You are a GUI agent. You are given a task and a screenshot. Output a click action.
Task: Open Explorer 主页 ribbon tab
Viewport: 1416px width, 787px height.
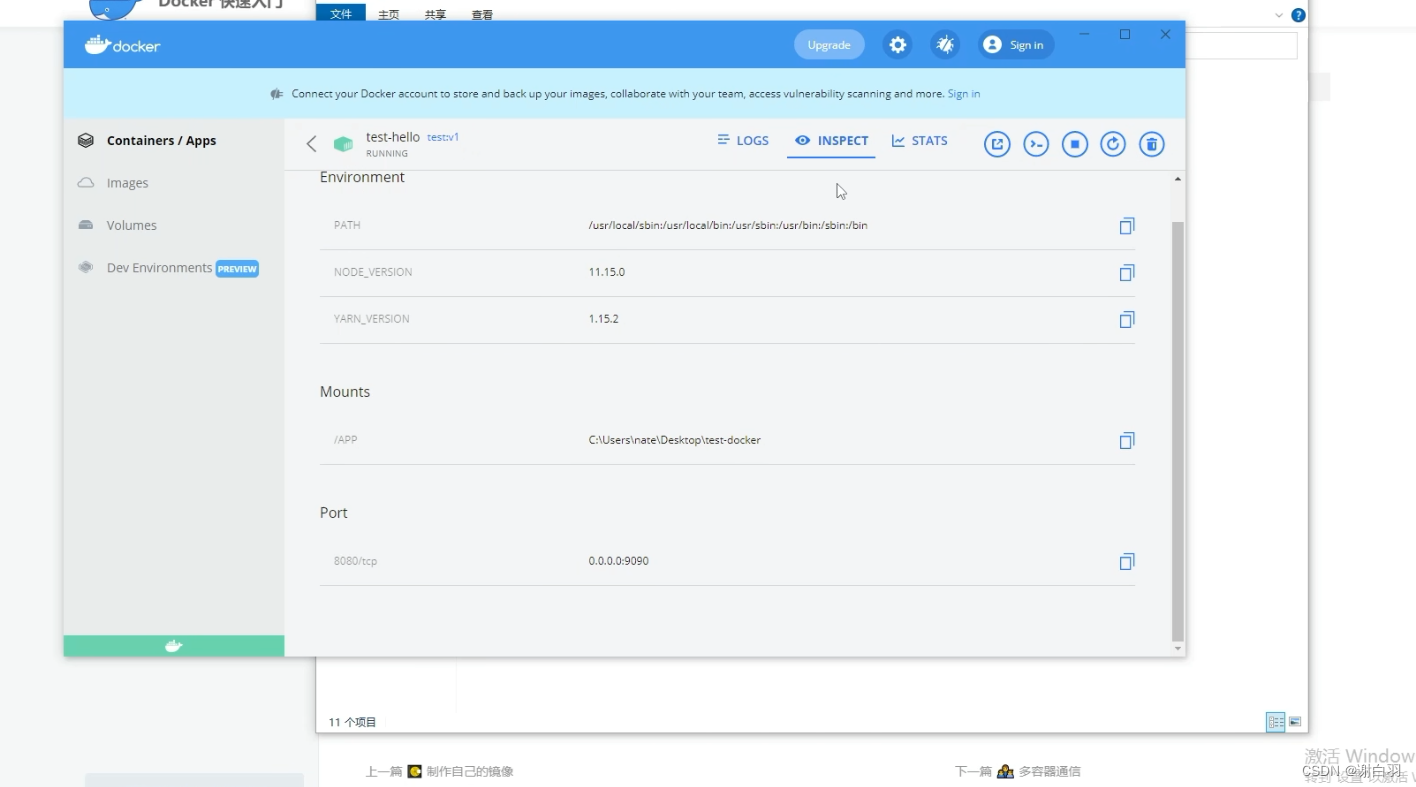point(388,15)
